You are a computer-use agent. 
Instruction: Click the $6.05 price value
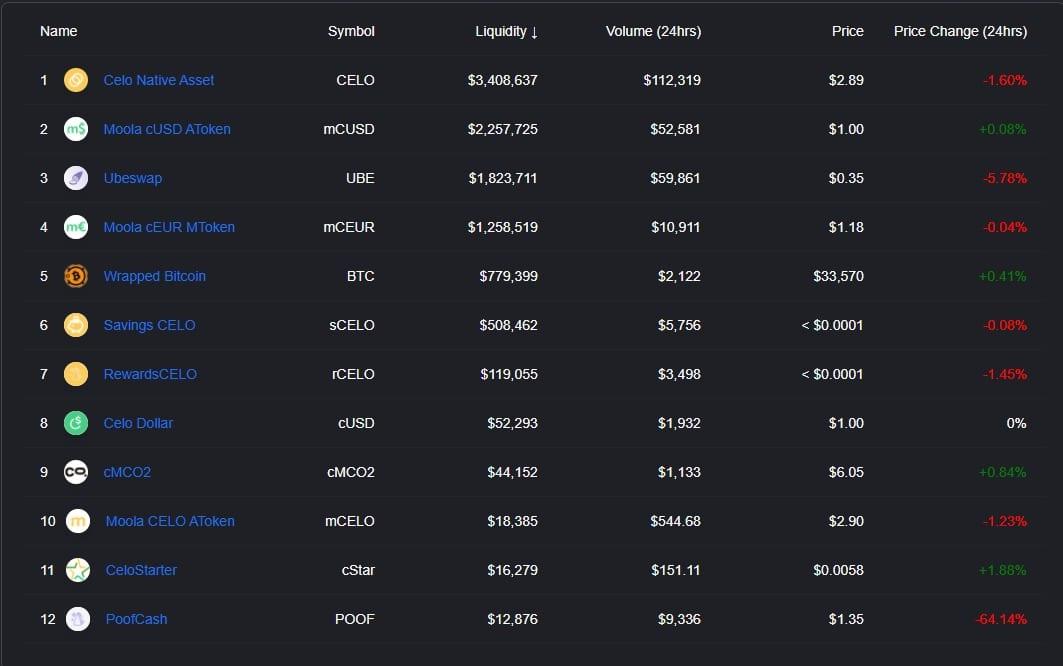pos(846,472)
